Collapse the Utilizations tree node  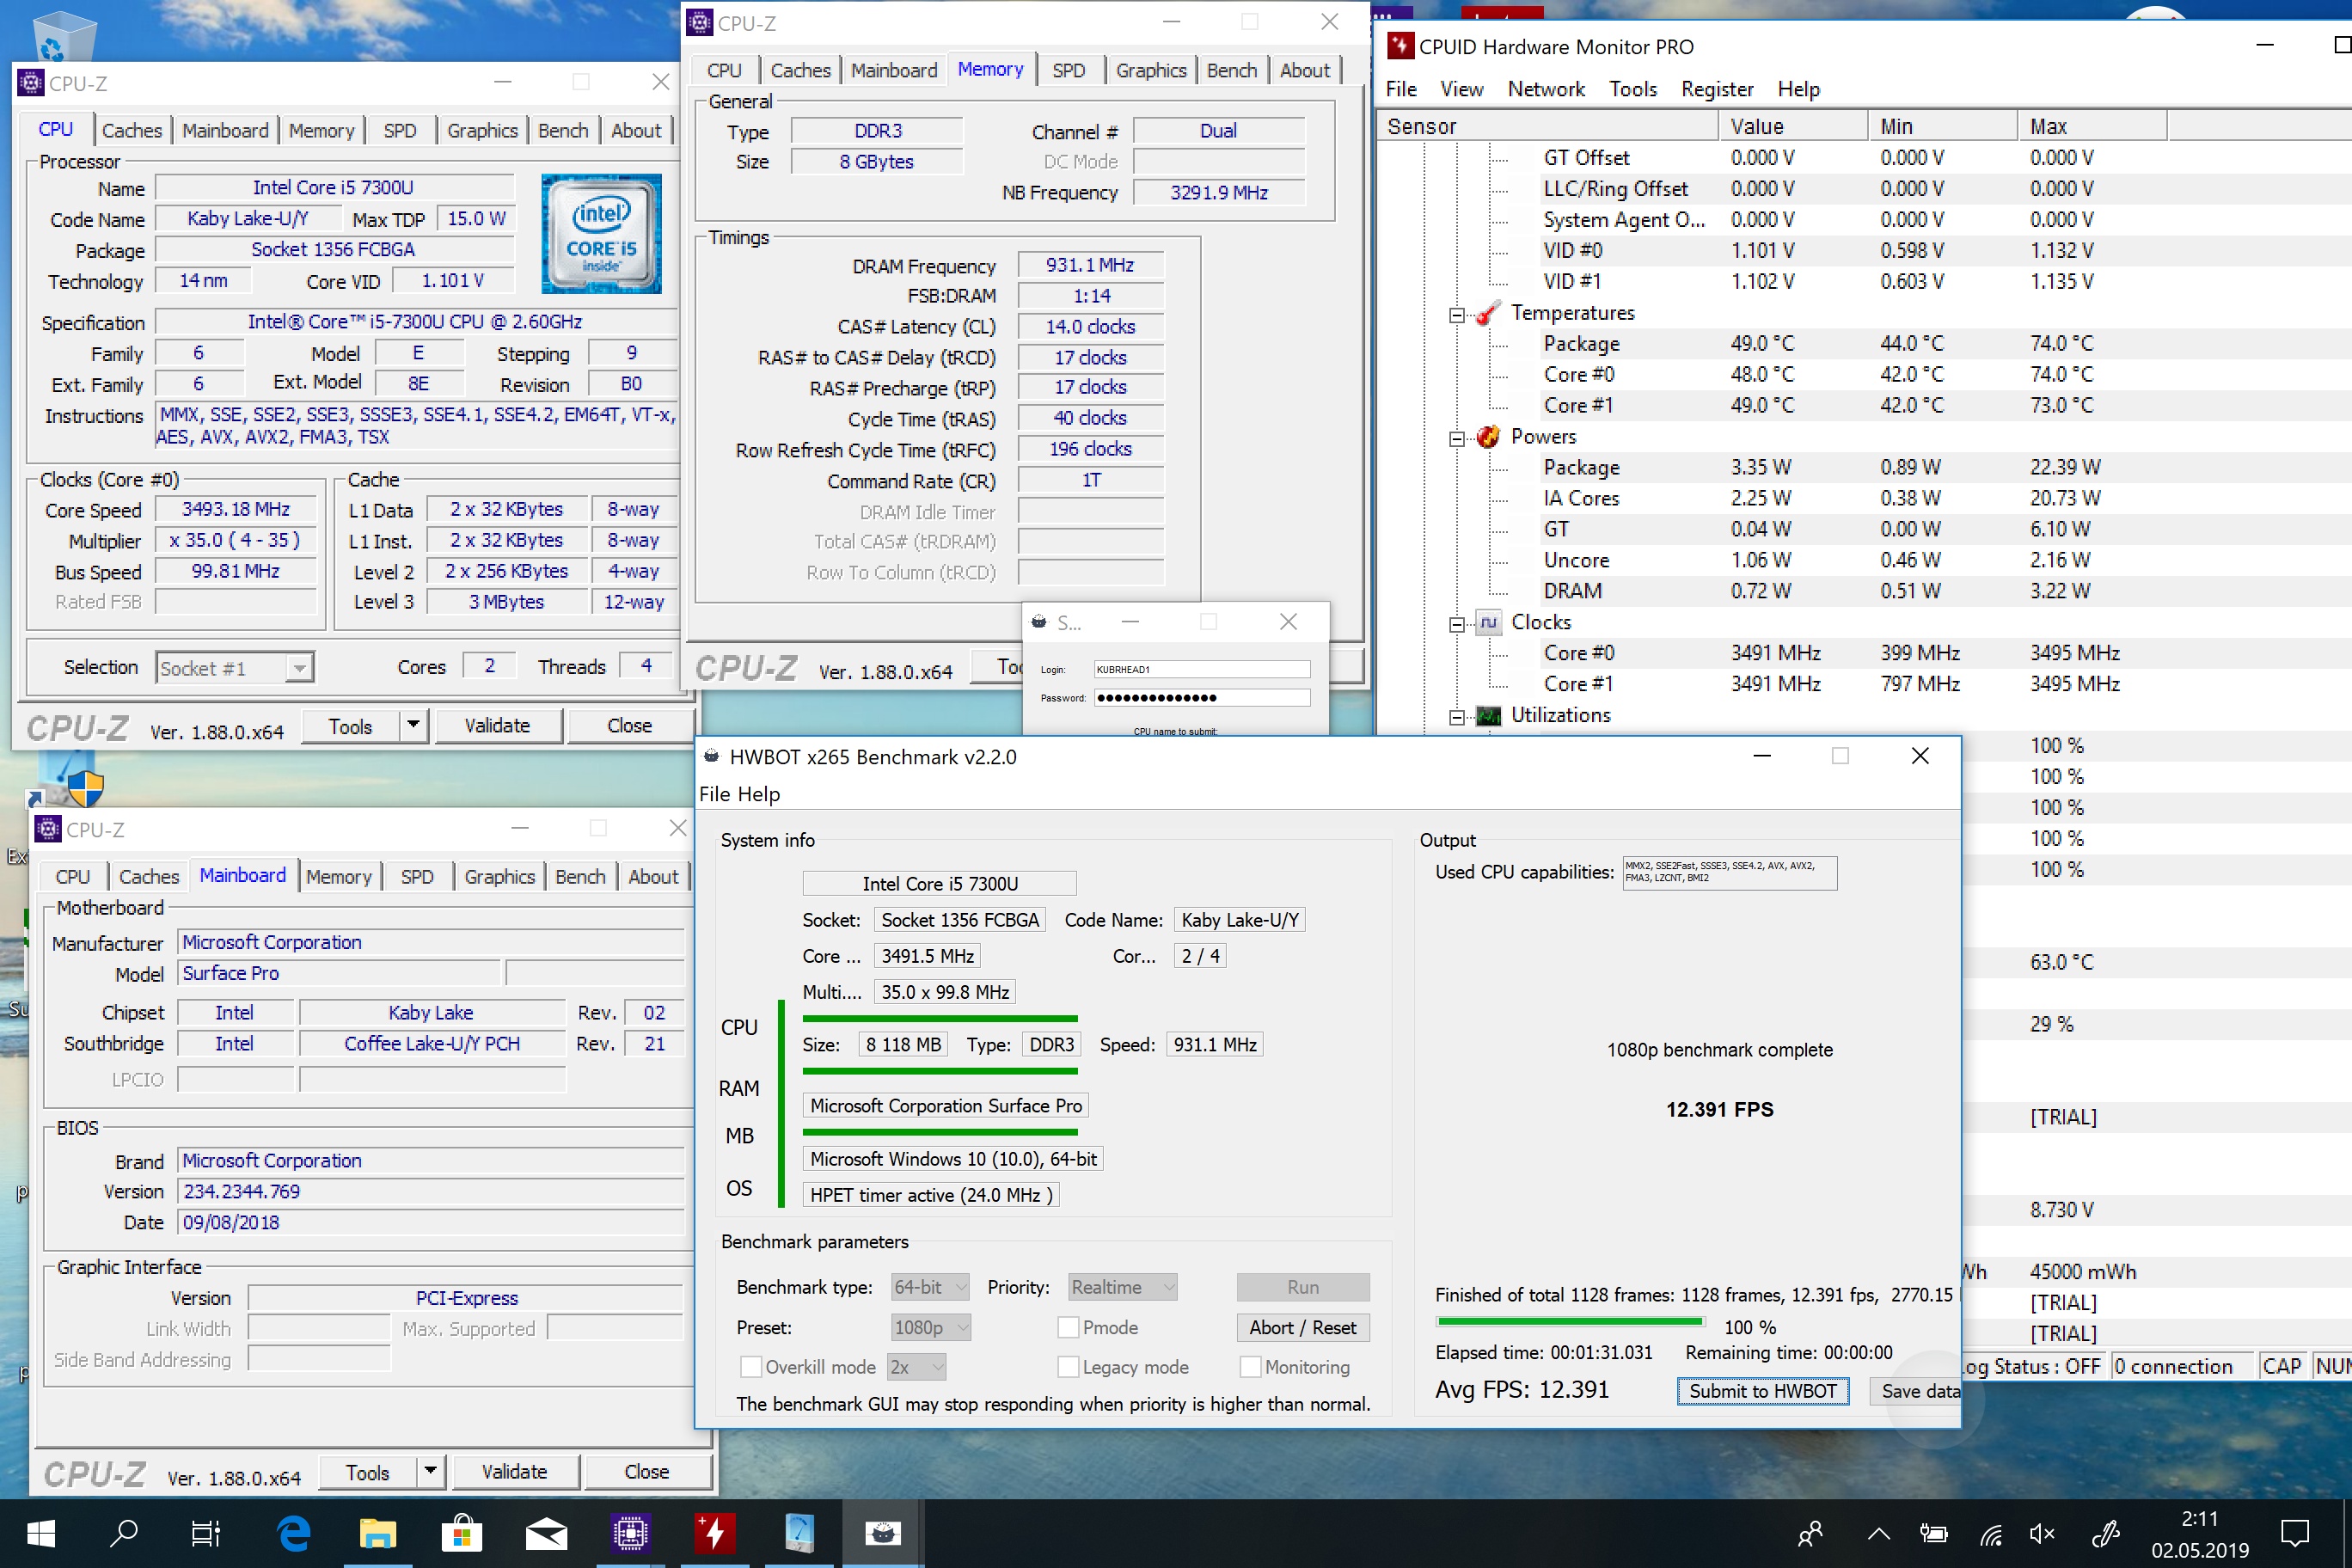1457,718
